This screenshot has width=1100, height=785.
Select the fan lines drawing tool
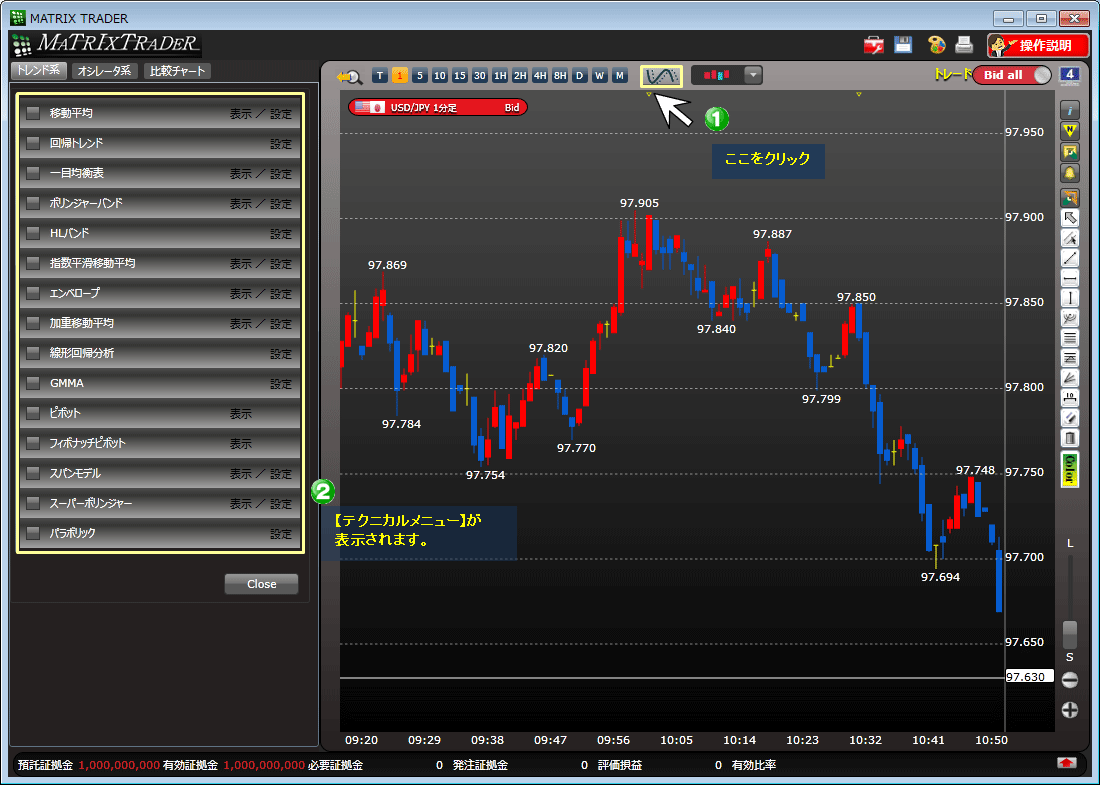tap(1069, 379)
